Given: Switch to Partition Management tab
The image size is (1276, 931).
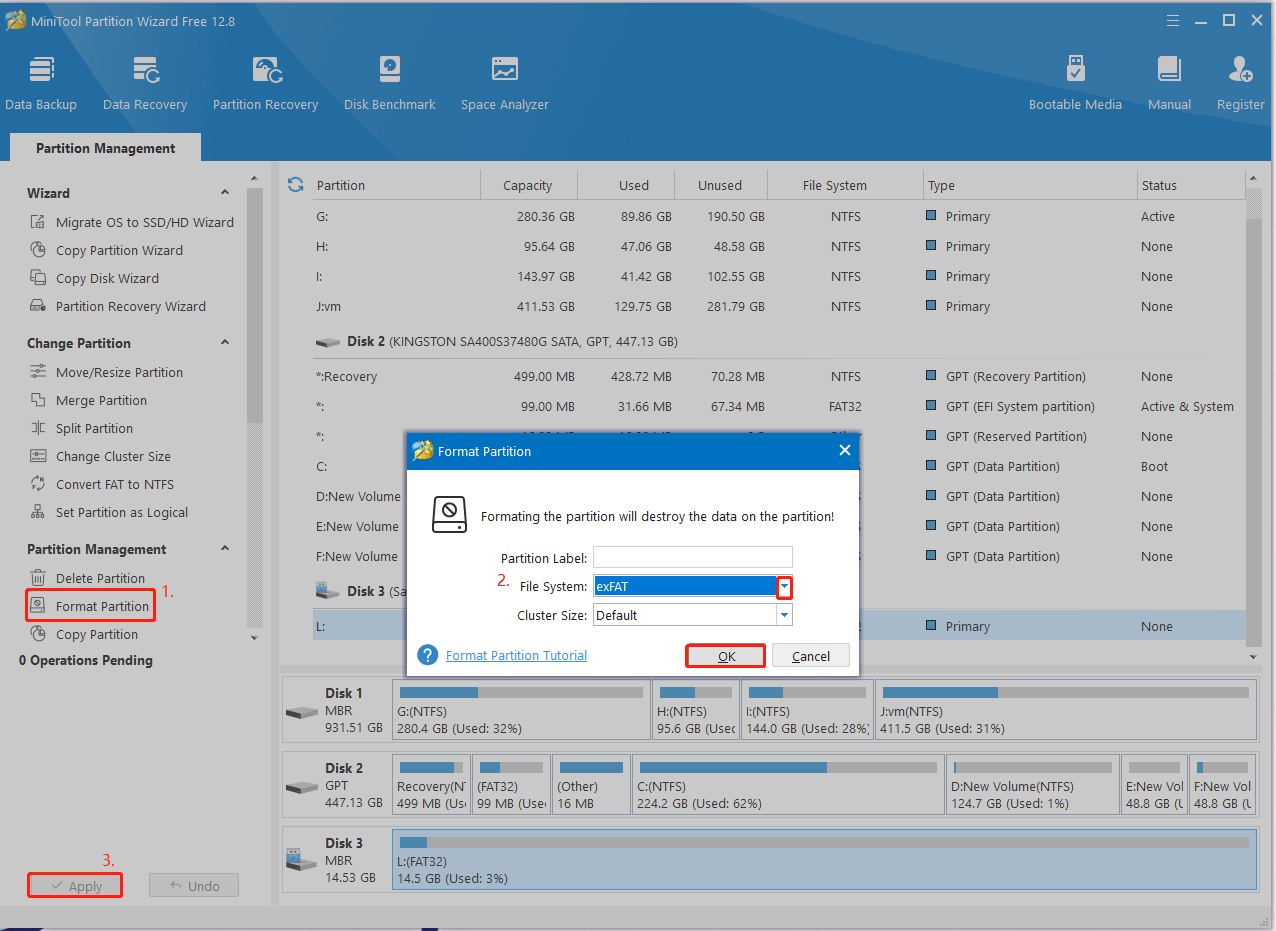Looking at the screenshot, I should [x=105, y=148].
